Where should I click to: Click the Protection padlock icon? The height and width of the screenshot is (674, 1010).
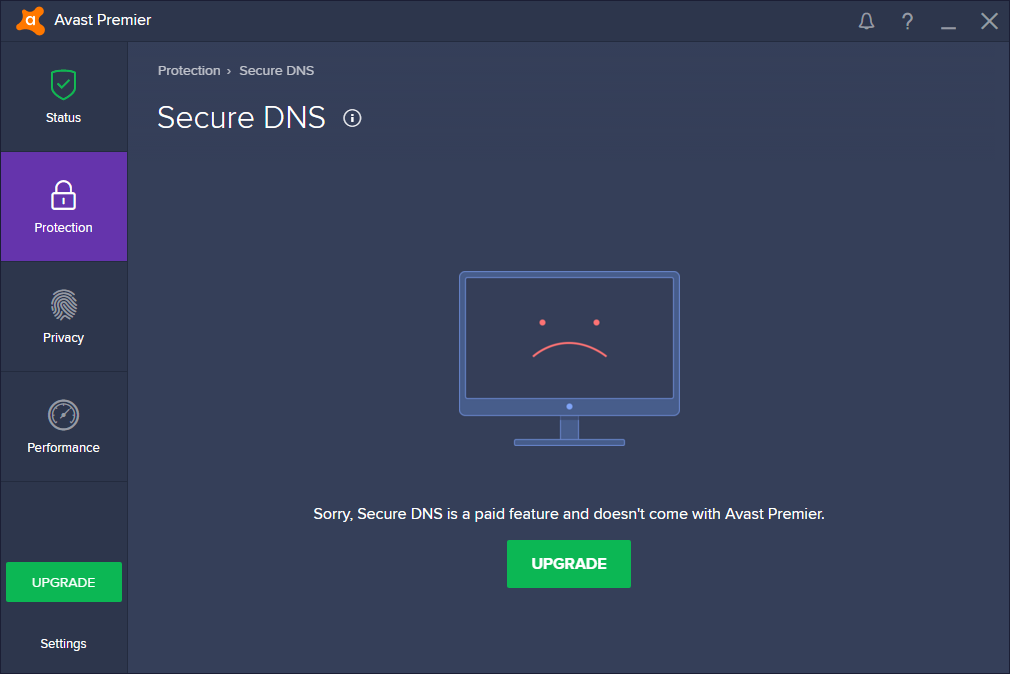point(63,195)
